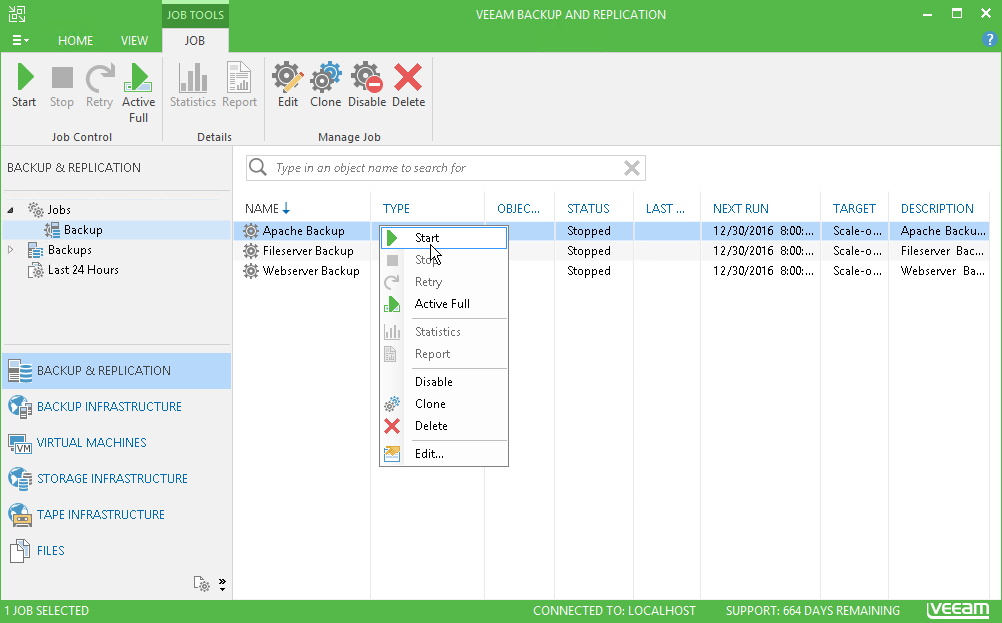Open the TAPE INFRASTRUCTURE view
Viewport: 1002px width, 623px height.
tap(117, 514)
